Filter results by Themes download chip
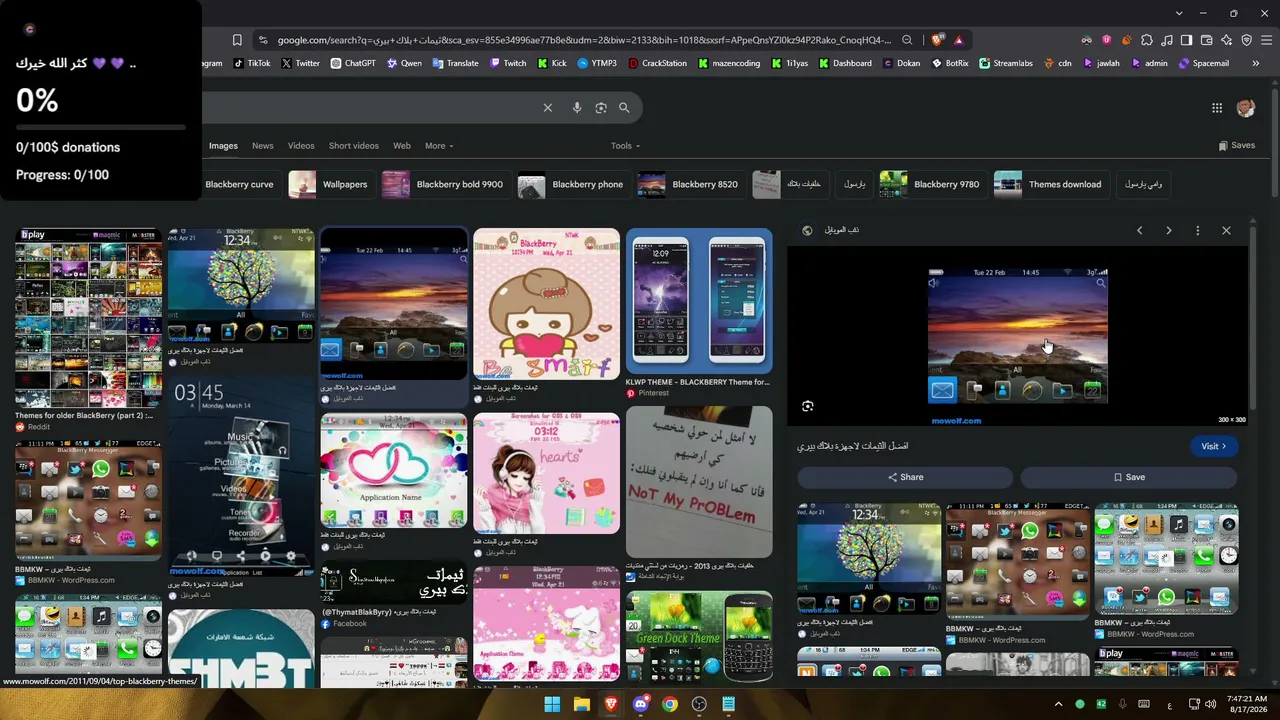 pos(1051,184)
